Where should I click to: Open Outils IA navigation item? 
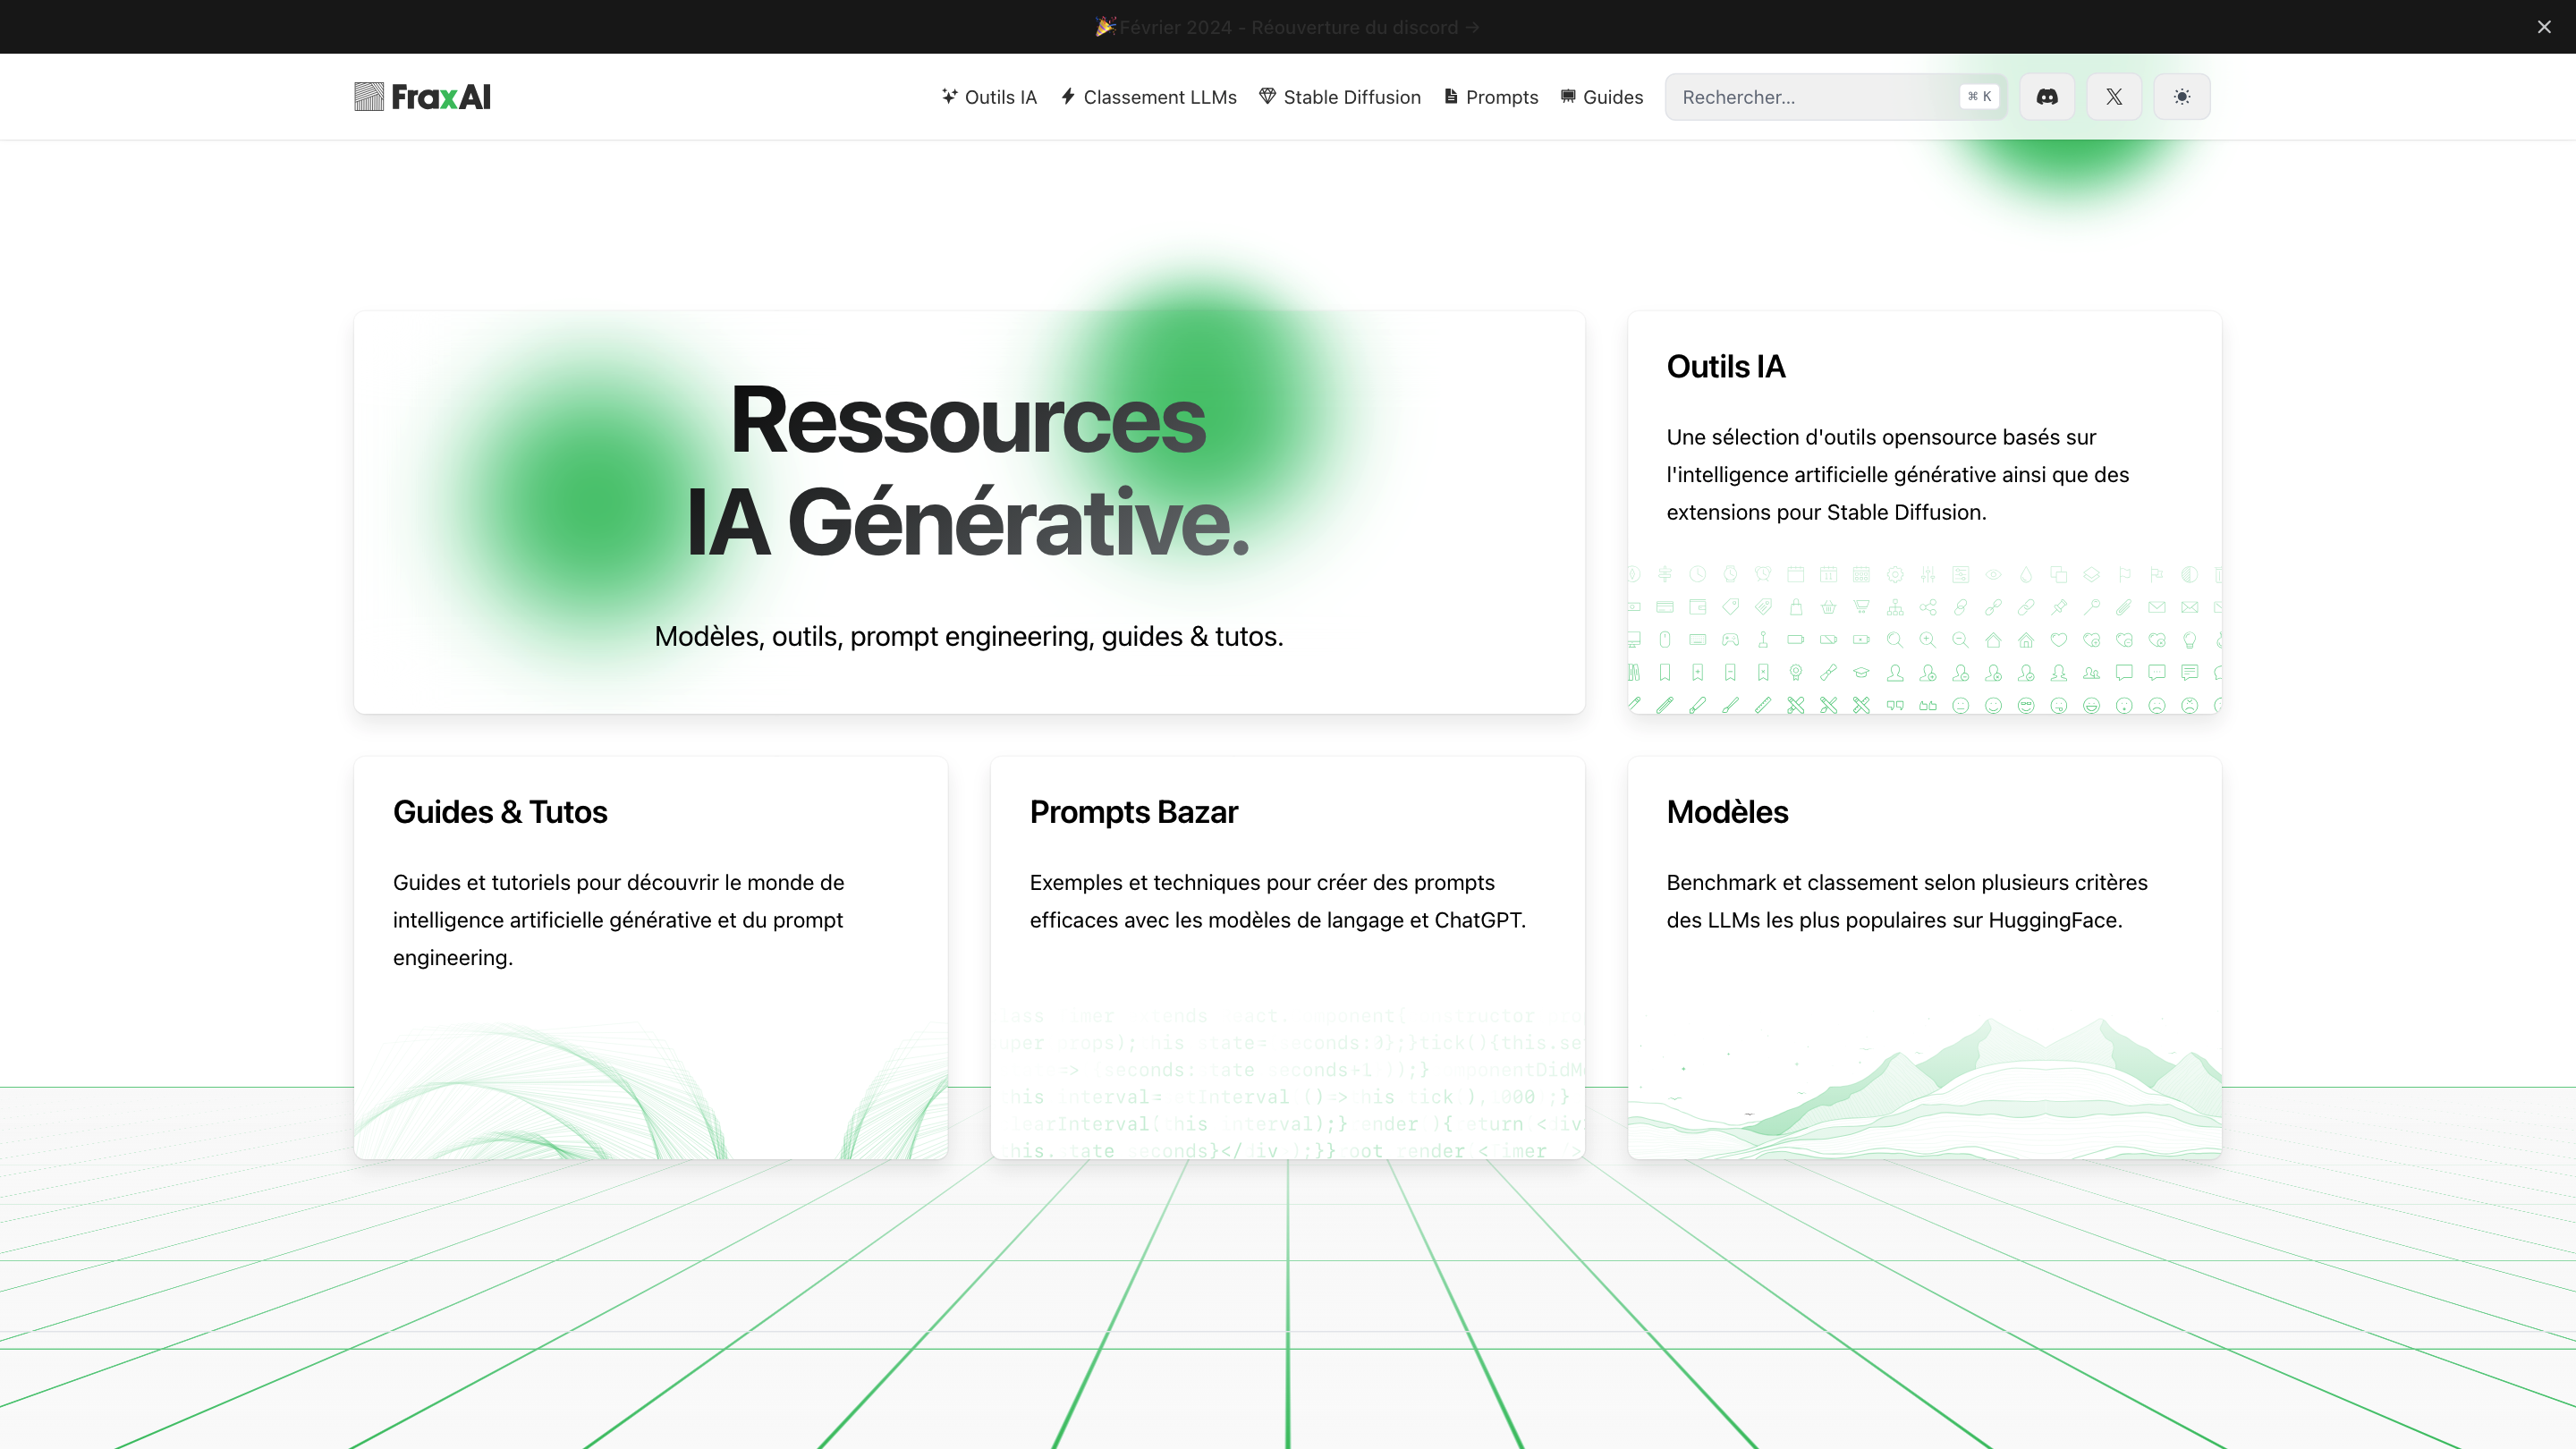(1000, 97)
